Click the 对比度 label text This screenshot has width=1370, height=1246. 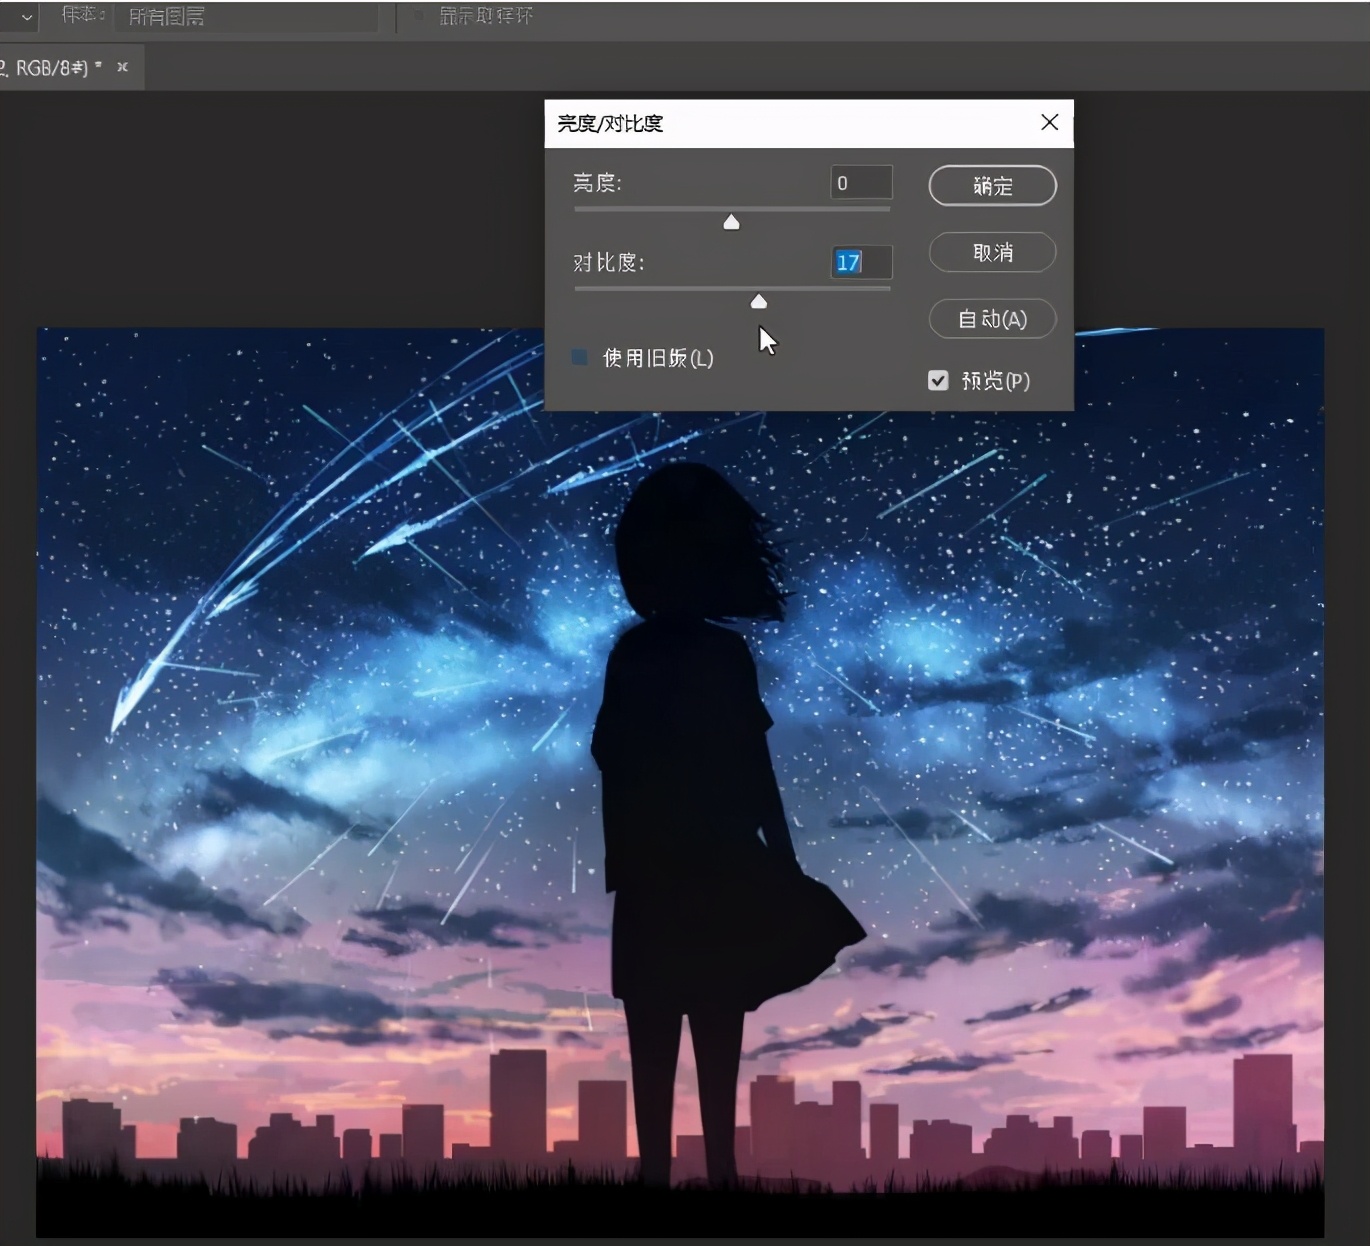(608, 262)
